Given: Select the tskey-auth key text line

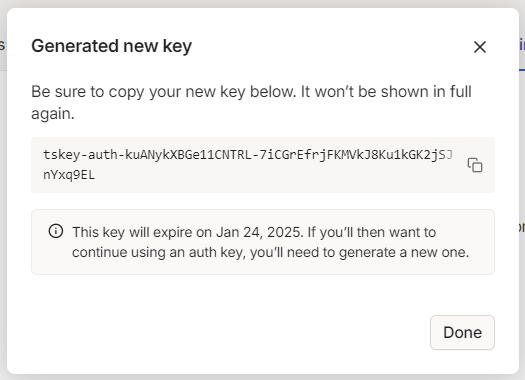Looking at the screenshot, I should (248, 155).
